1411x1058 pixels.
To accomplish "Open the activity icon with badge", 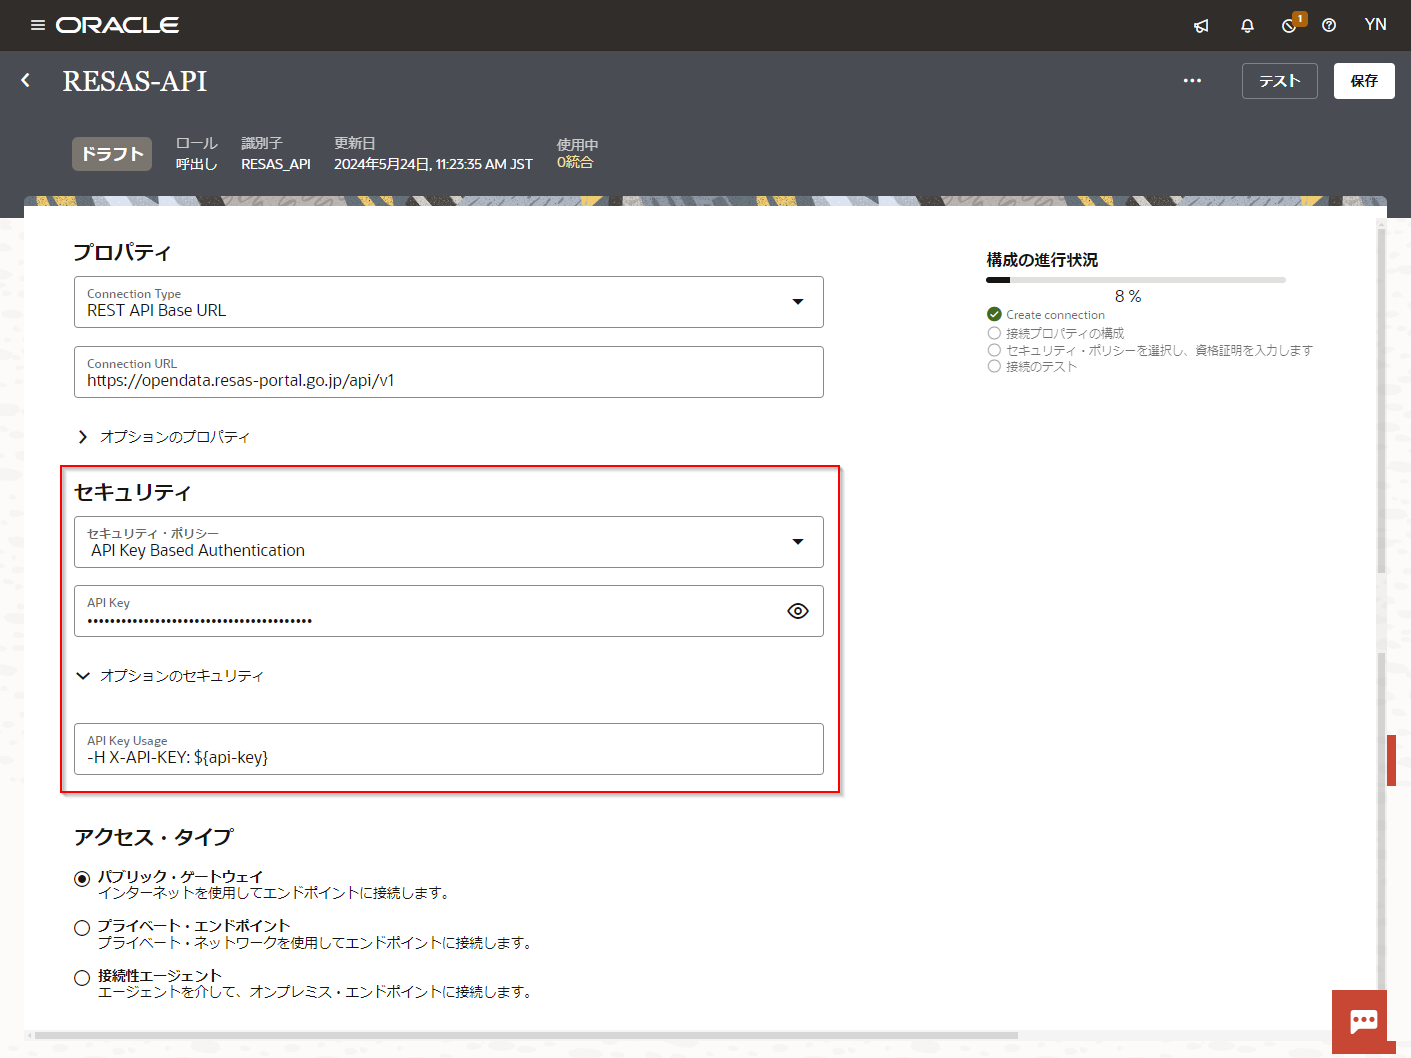I will pyautogui.click(x=1290, y=26).
